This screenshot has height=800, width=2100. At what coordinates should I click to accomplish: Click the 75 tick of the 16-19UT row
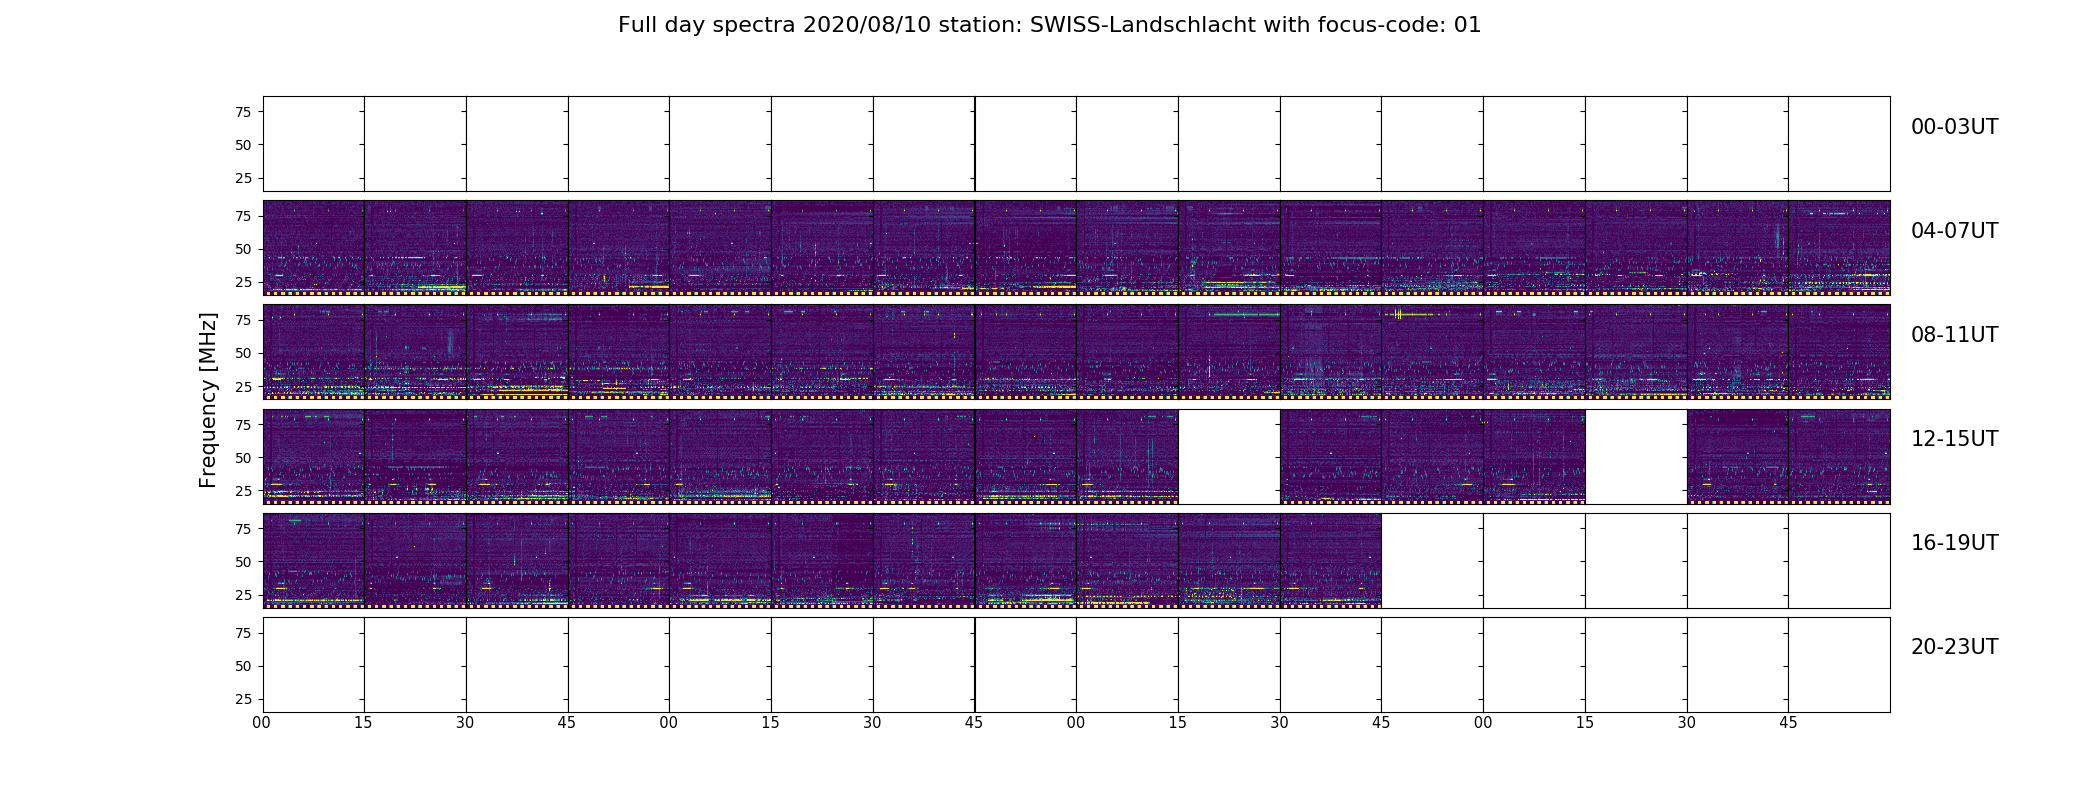click(243, 529)
